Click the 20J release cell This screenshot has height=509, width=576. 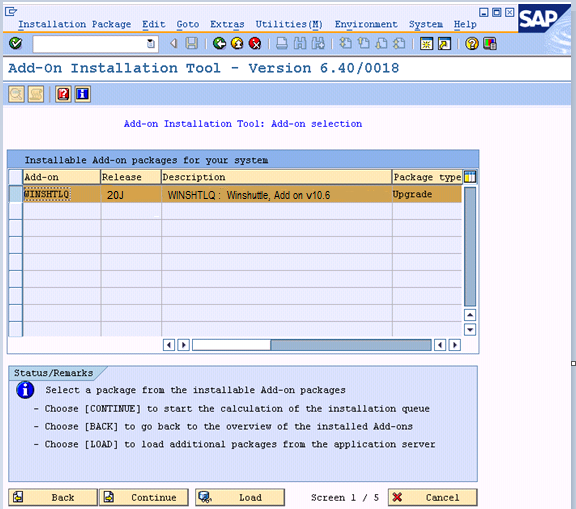131,194
